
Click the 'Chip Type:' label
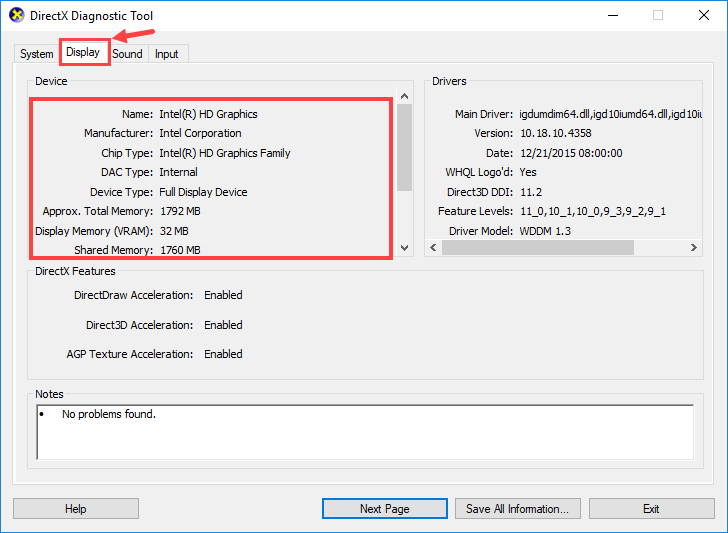127,153
